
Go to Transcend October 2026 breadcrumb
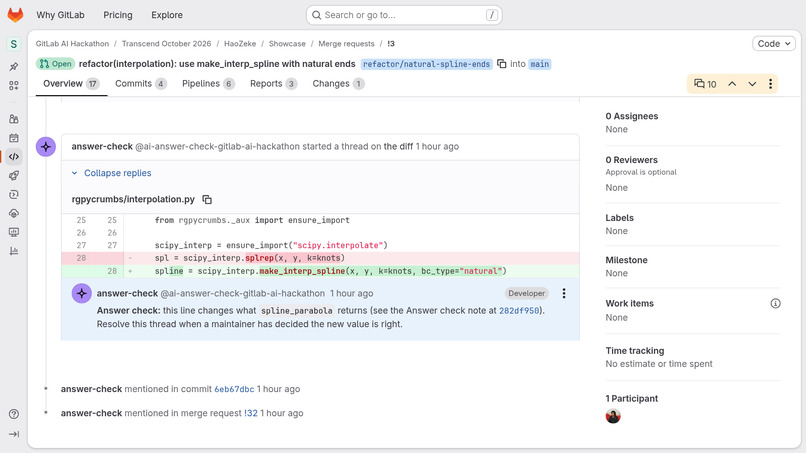pos(167,44)
